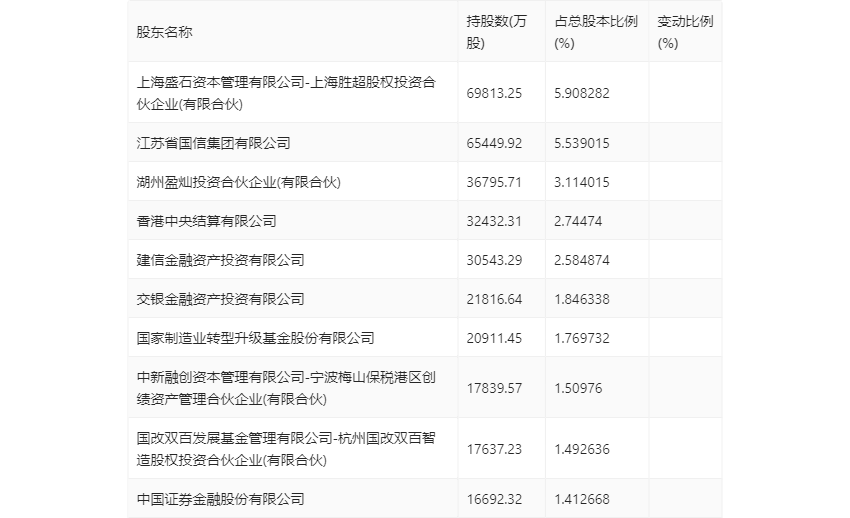Select the 持股数(万股) column header
This screenshot has height=518, width=850.
point(496,32)
